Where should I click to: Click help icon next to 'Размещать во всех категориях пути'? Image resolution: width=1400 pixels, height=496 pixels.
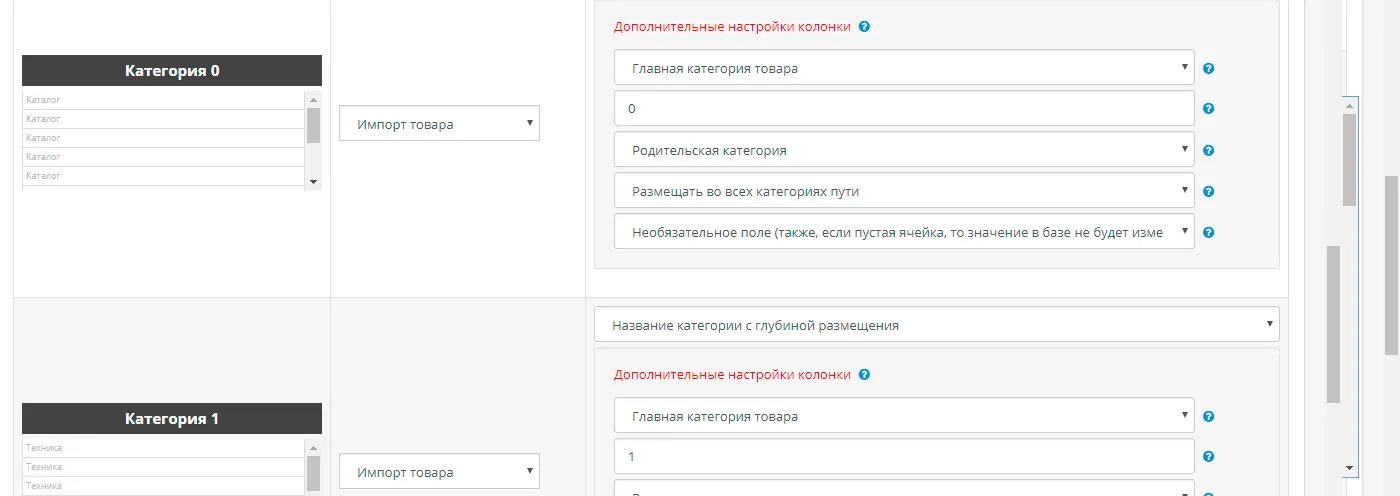1208,192
